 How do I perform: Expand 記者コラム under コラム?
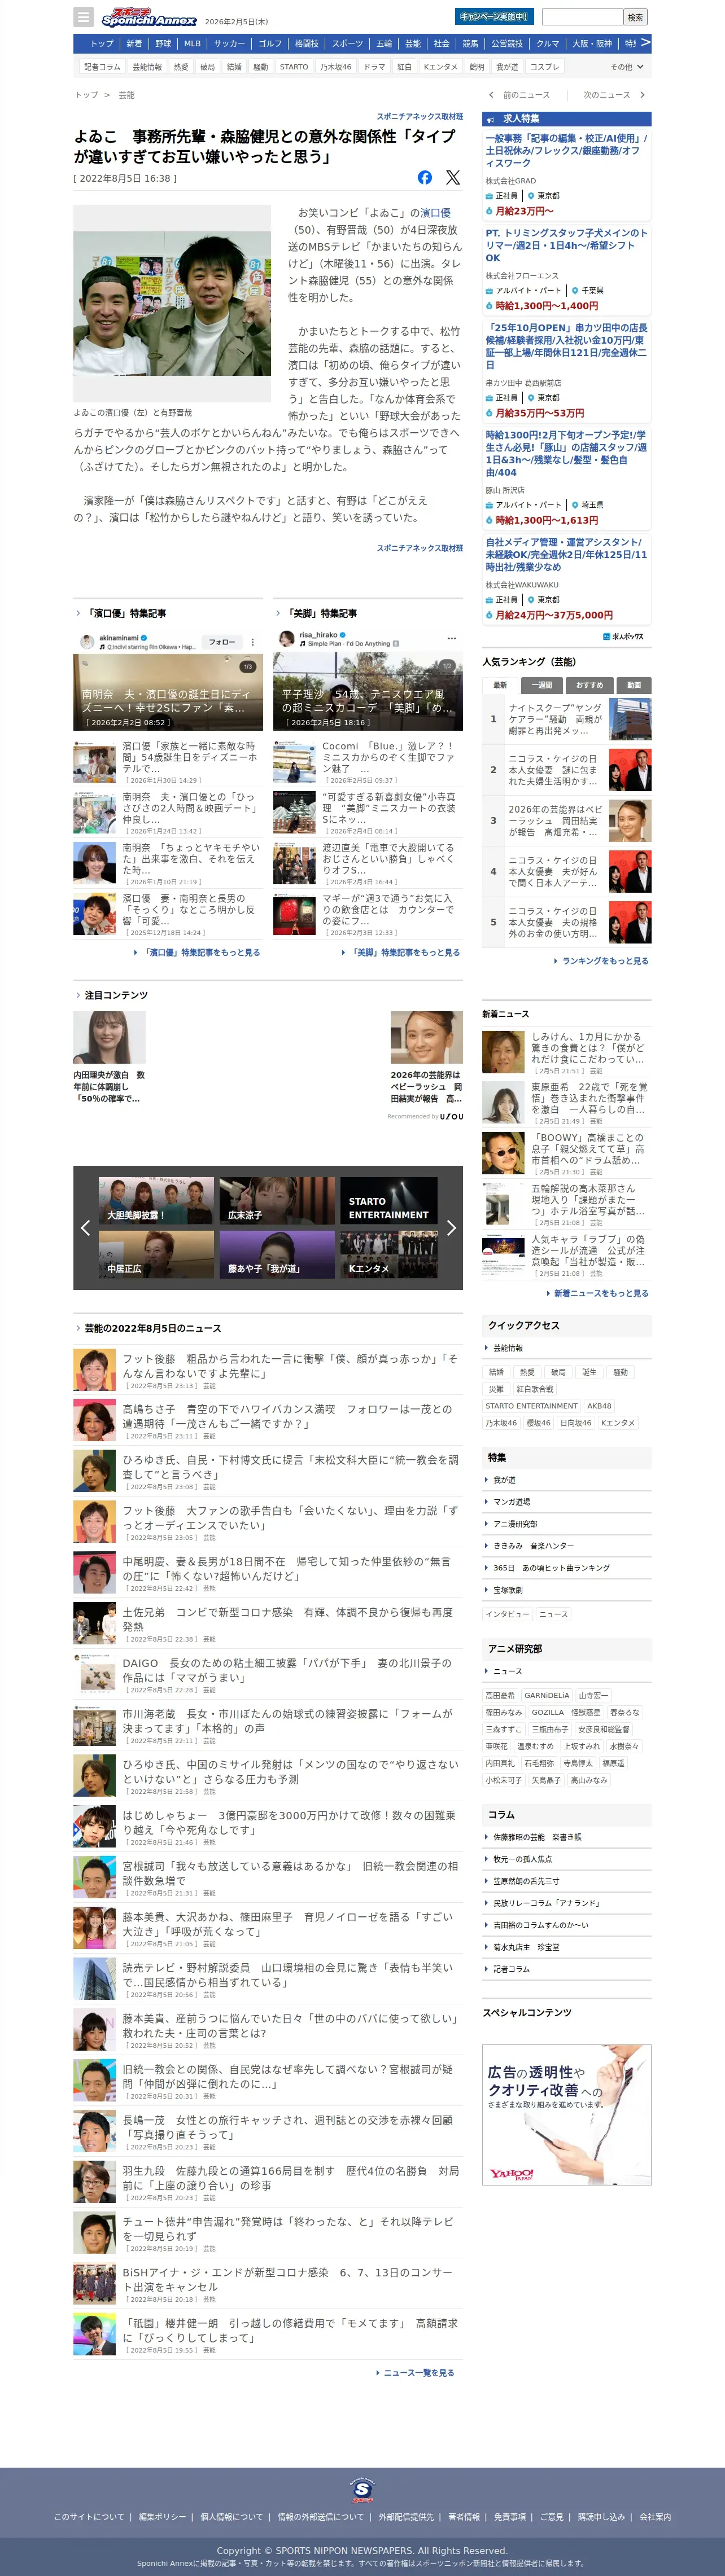pos(566,1969)
